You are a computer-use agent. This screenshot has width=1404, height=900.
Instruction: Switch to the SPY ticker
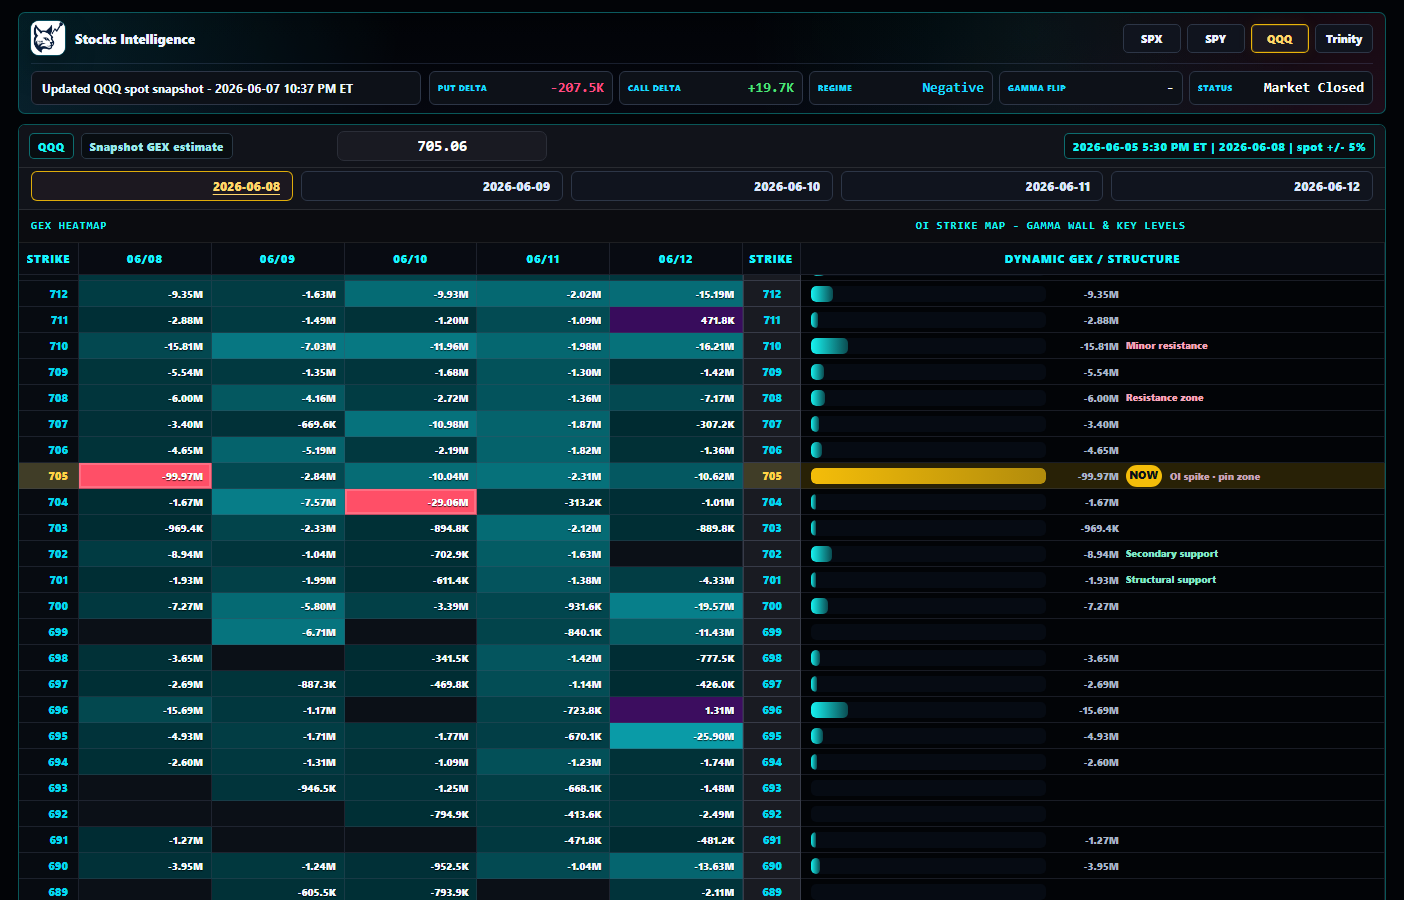[1215, 39]
